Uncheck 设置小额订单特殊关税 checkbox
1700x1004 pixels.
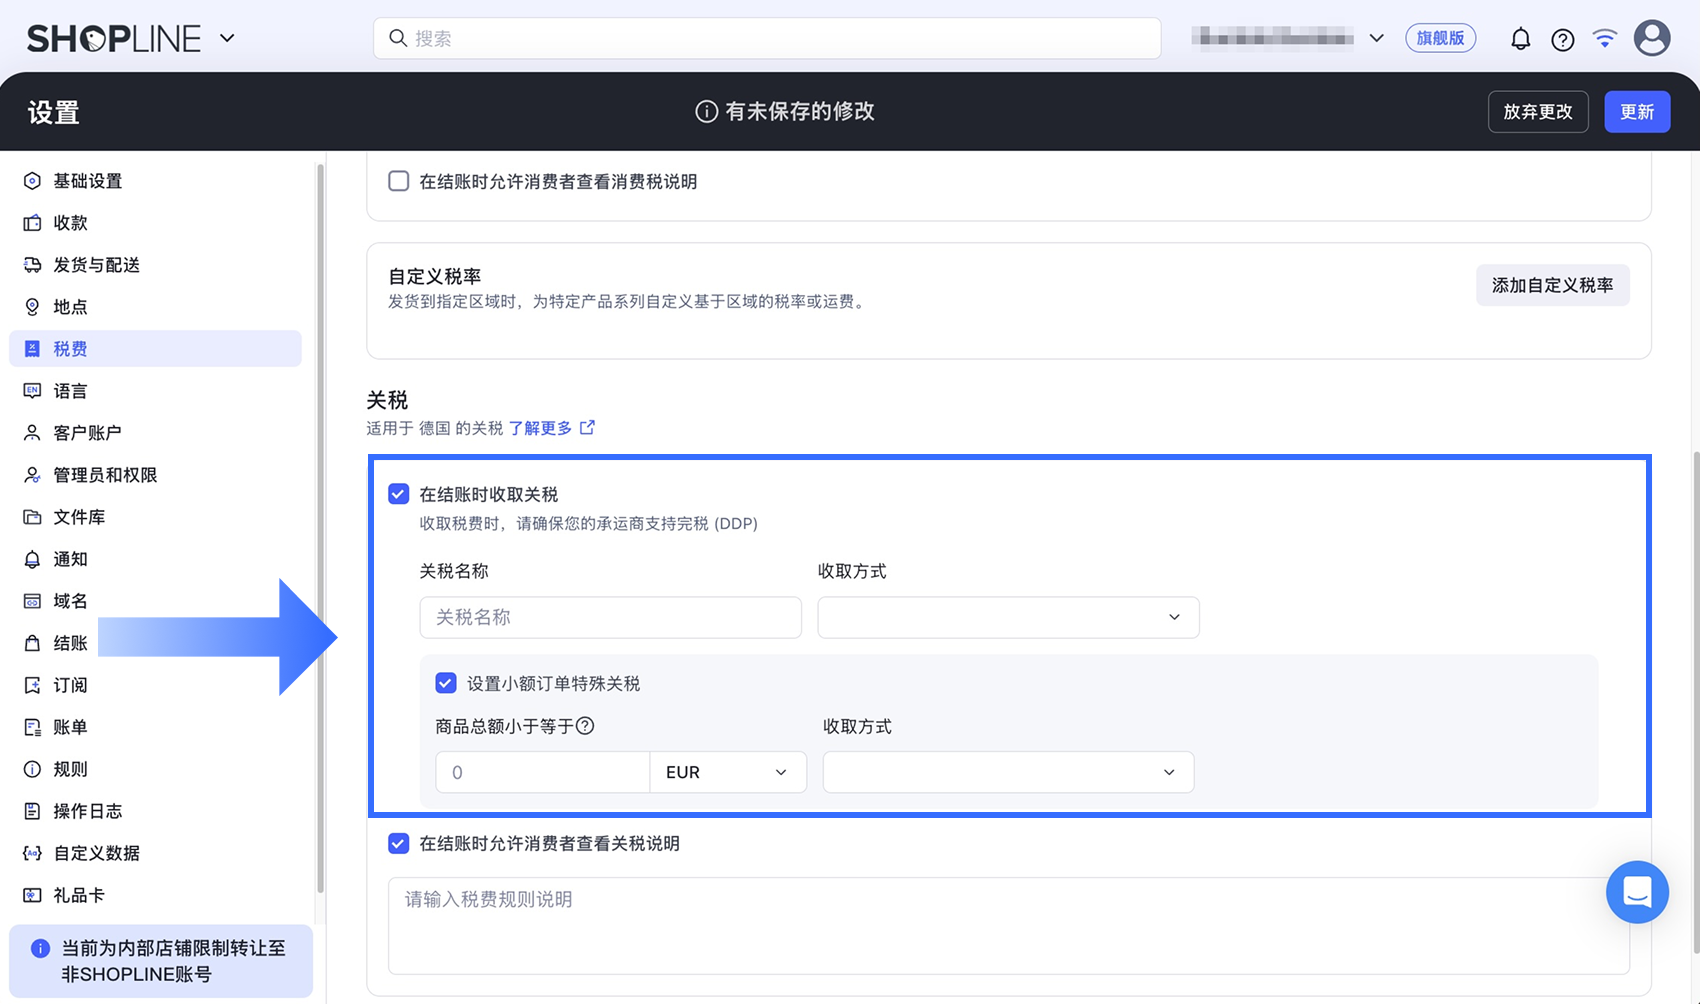446,683
